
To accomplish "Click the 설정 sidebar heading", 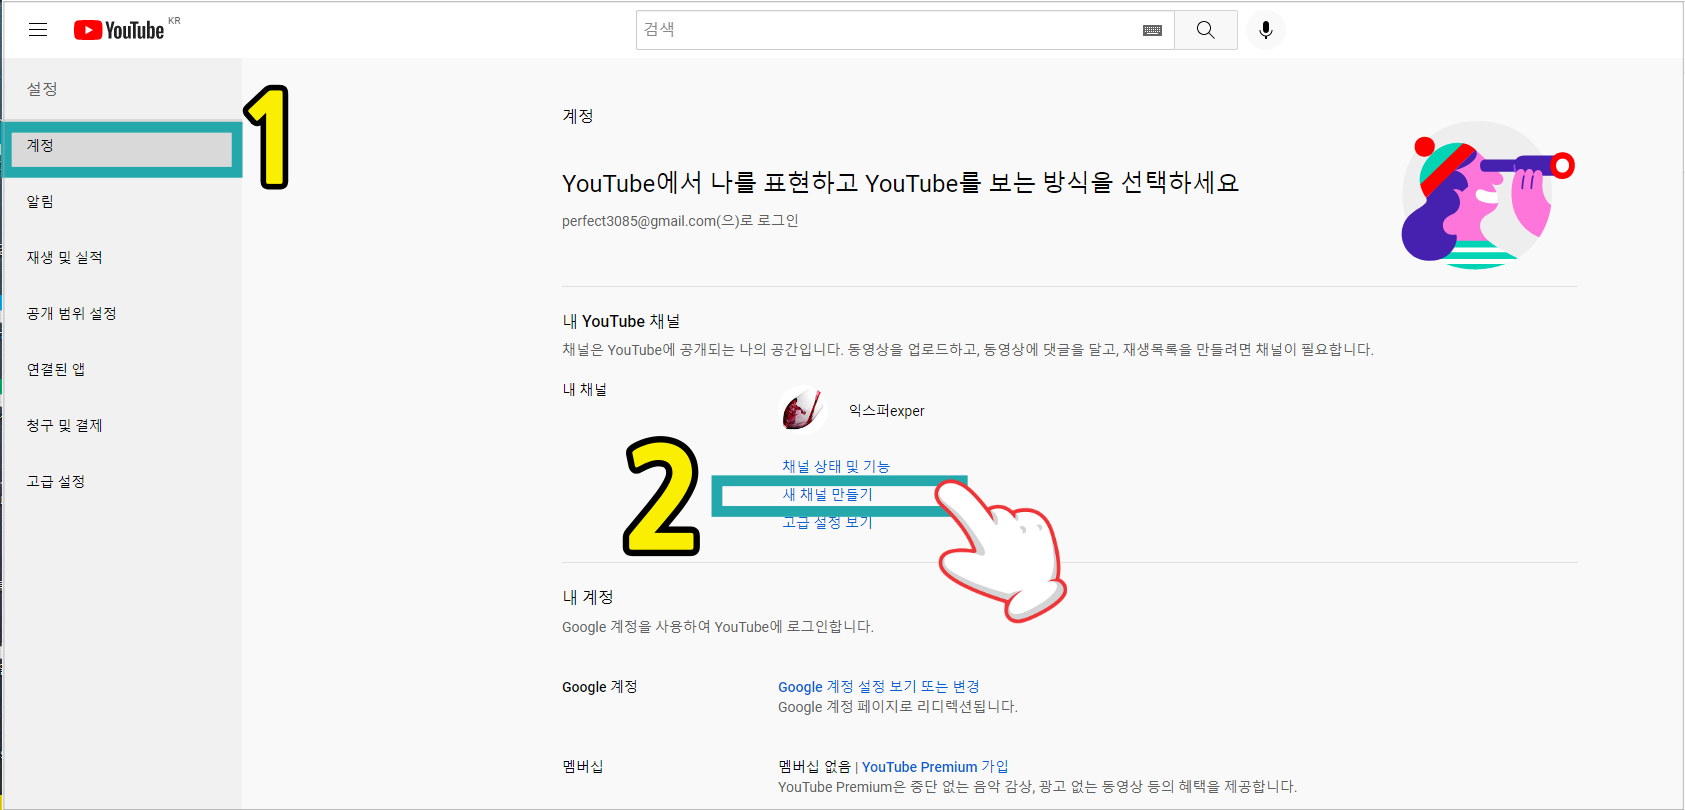I will (42, 89).
